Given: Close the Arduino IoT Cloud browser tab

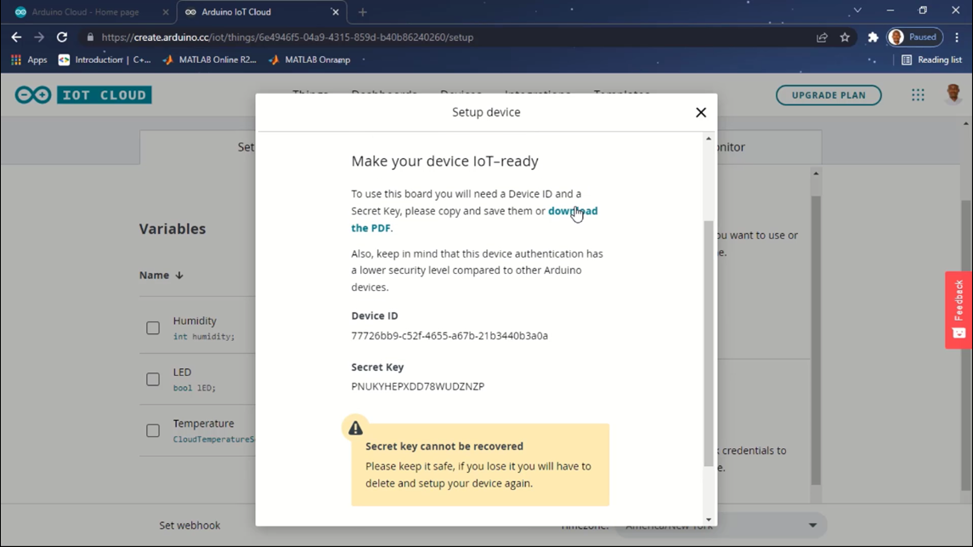Looking at the screenshot, I should pos(335,12).
